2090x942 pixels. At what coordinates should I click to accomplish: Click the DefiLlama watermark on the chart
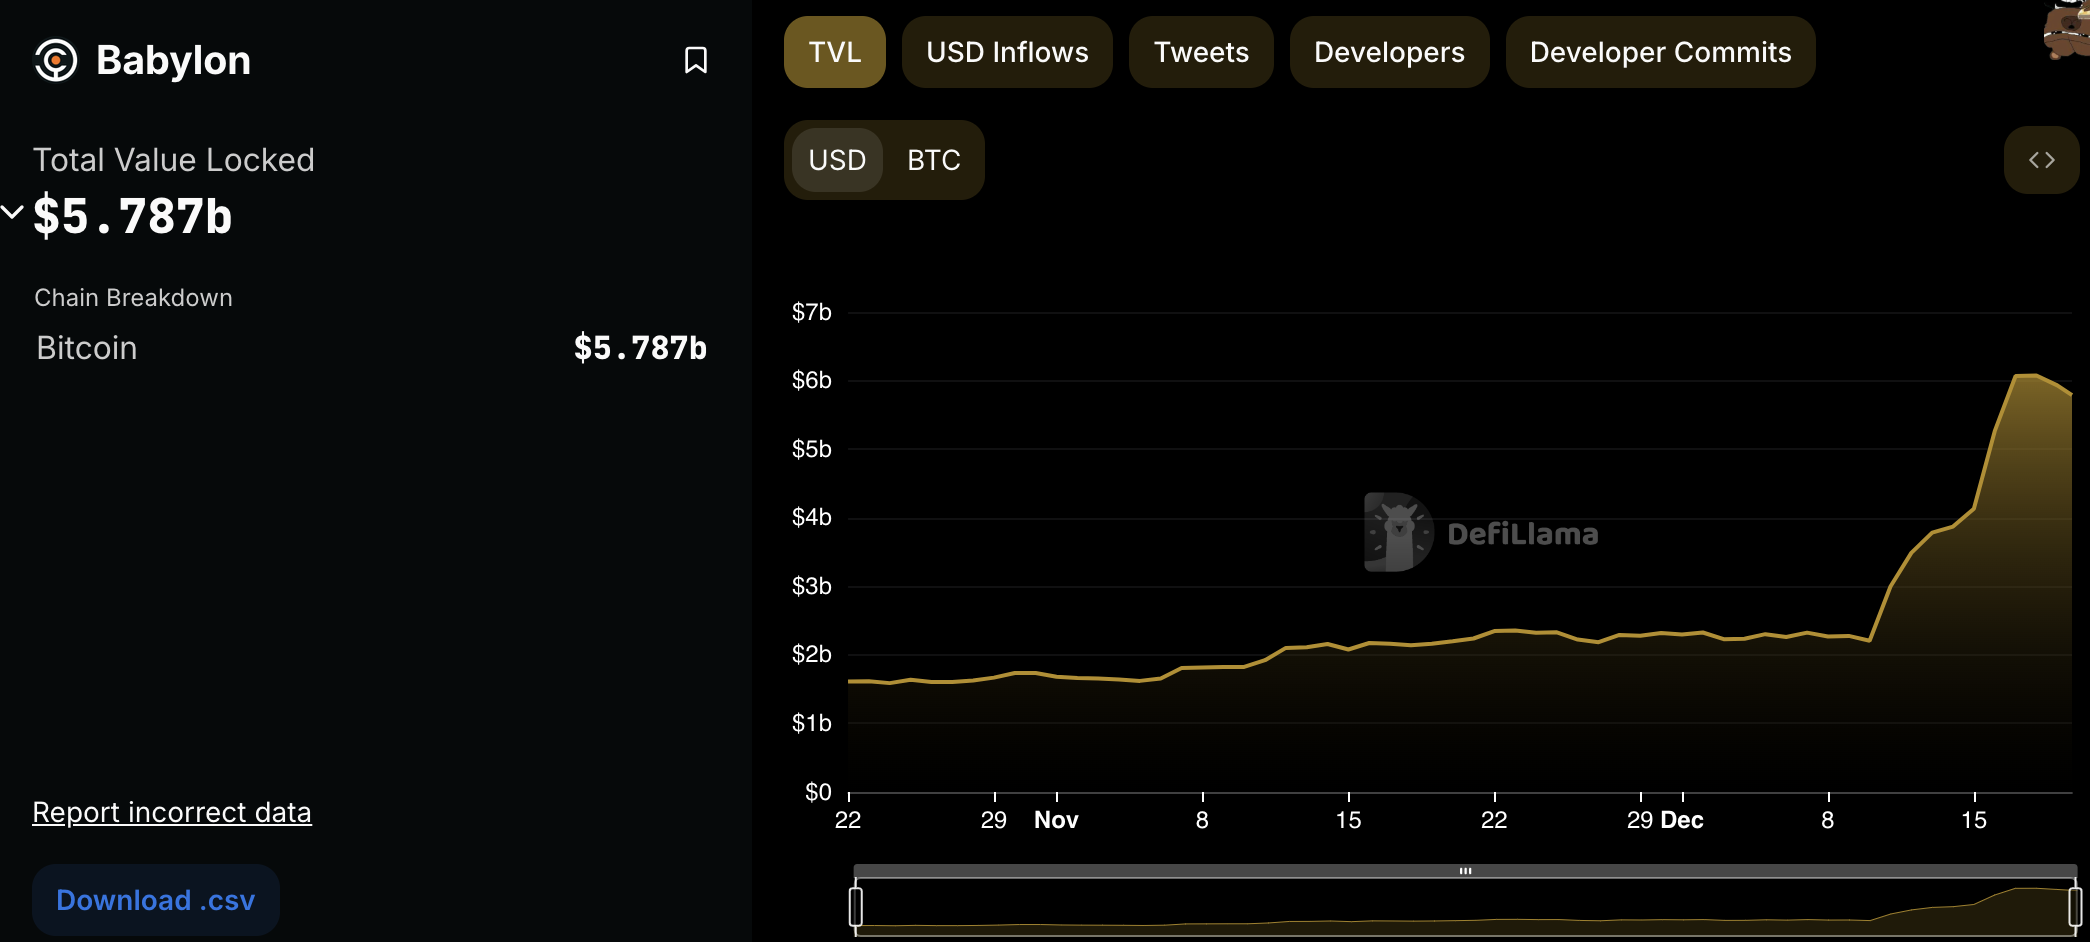click(x=1480, y=533)
